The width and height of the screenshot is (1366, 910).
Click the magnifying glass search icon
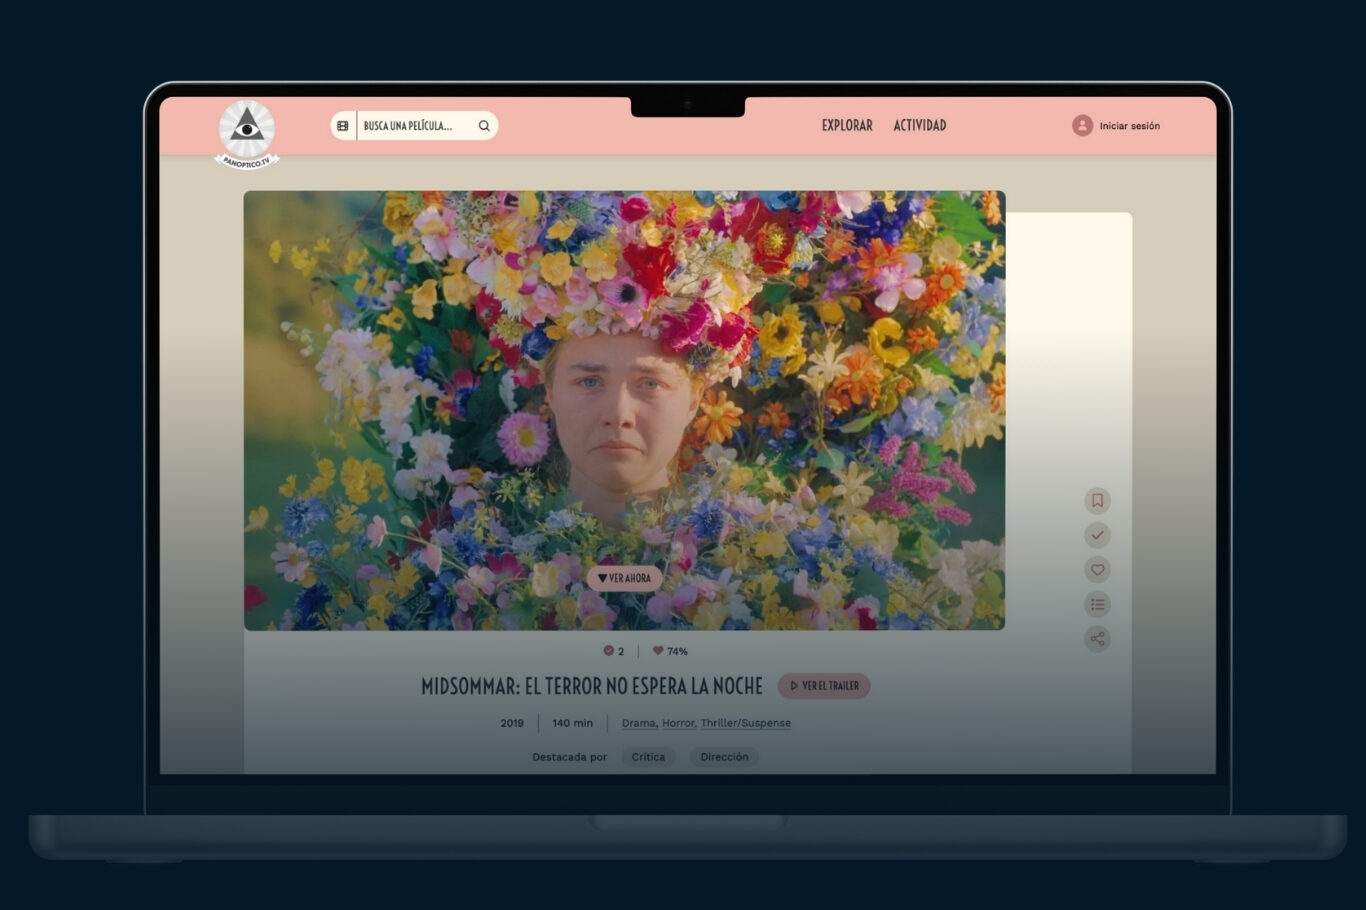pyautogui.click(x=484, y=126)
